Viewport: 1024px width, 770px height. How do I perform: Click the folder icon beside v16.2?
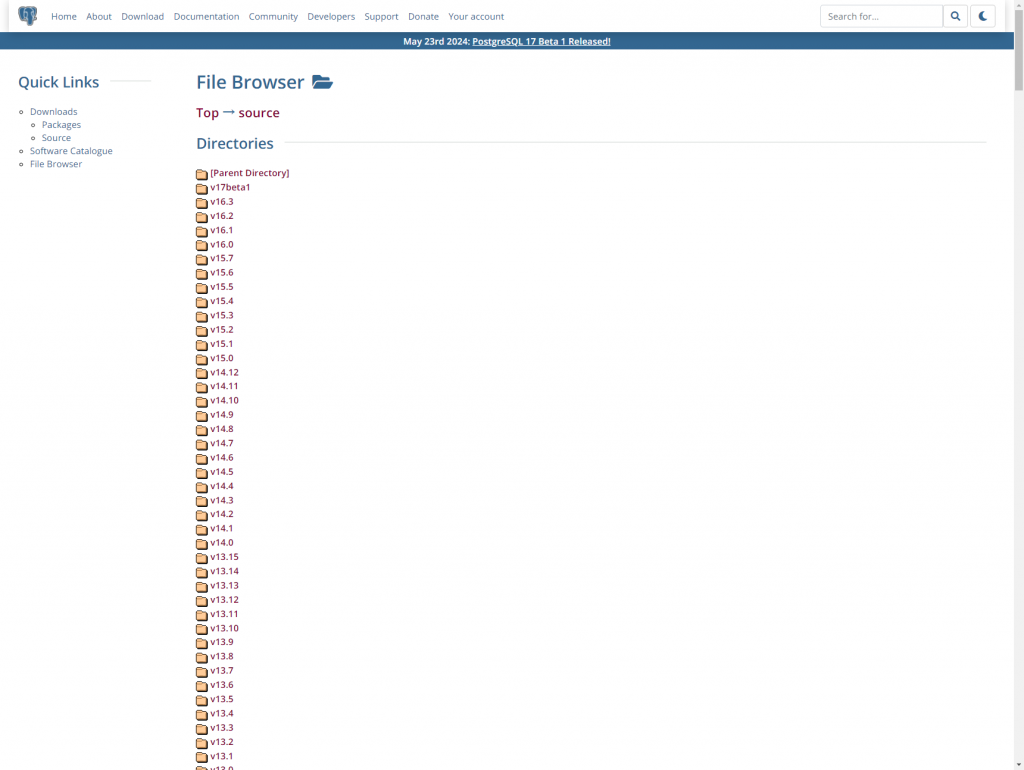click(202, 217)
